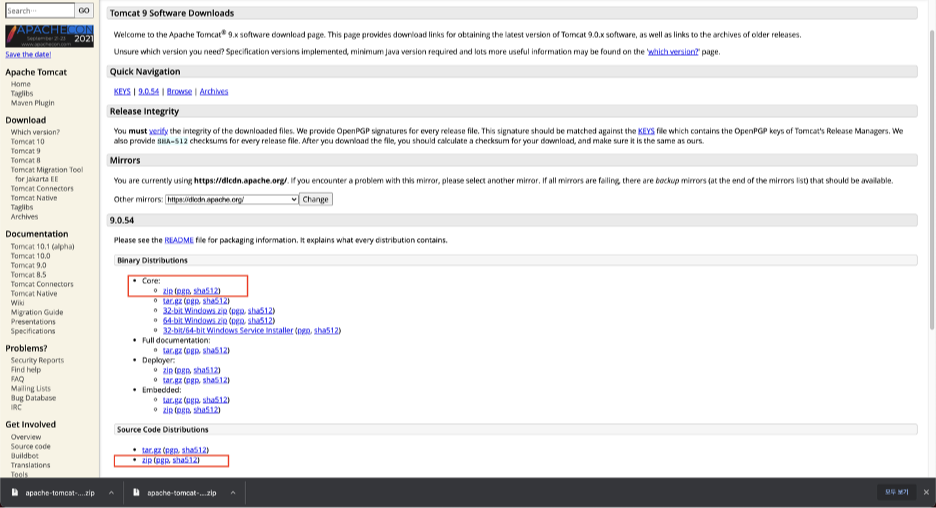This screenshot has height=508, width=936.
Task: Open Tomcat Migration Tool for Jakarta EE
Action: coord(47,174)
